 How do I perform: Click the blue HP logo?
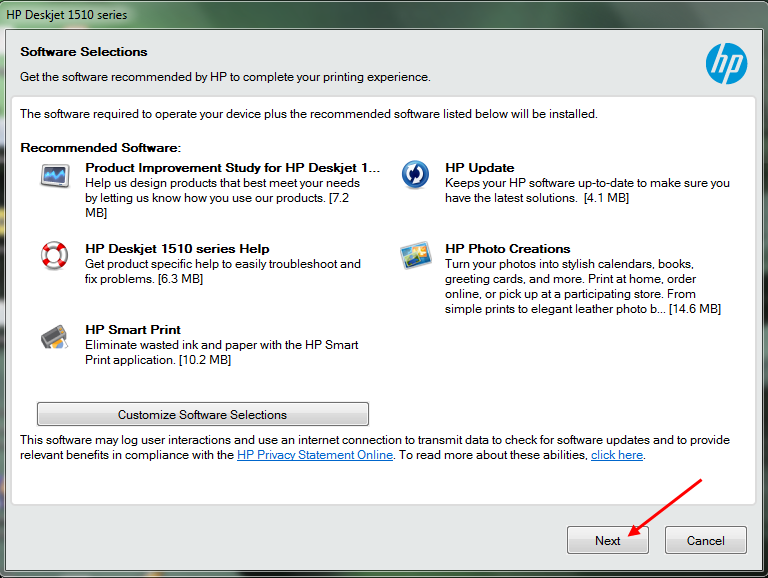coord(726,64)
